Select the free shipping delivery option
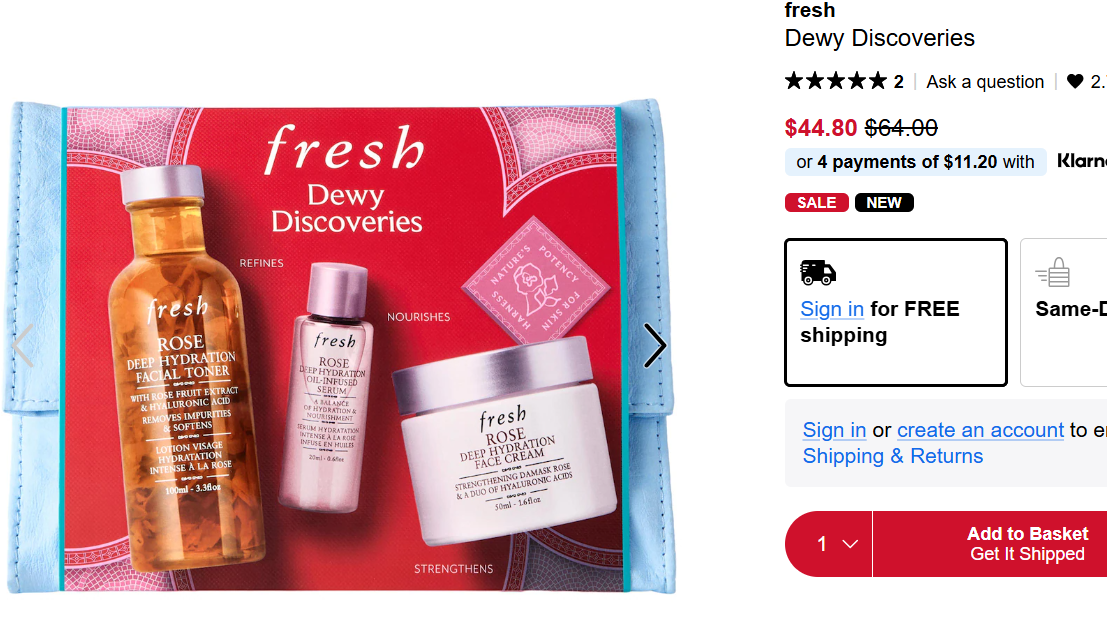 tap(896, 312)
